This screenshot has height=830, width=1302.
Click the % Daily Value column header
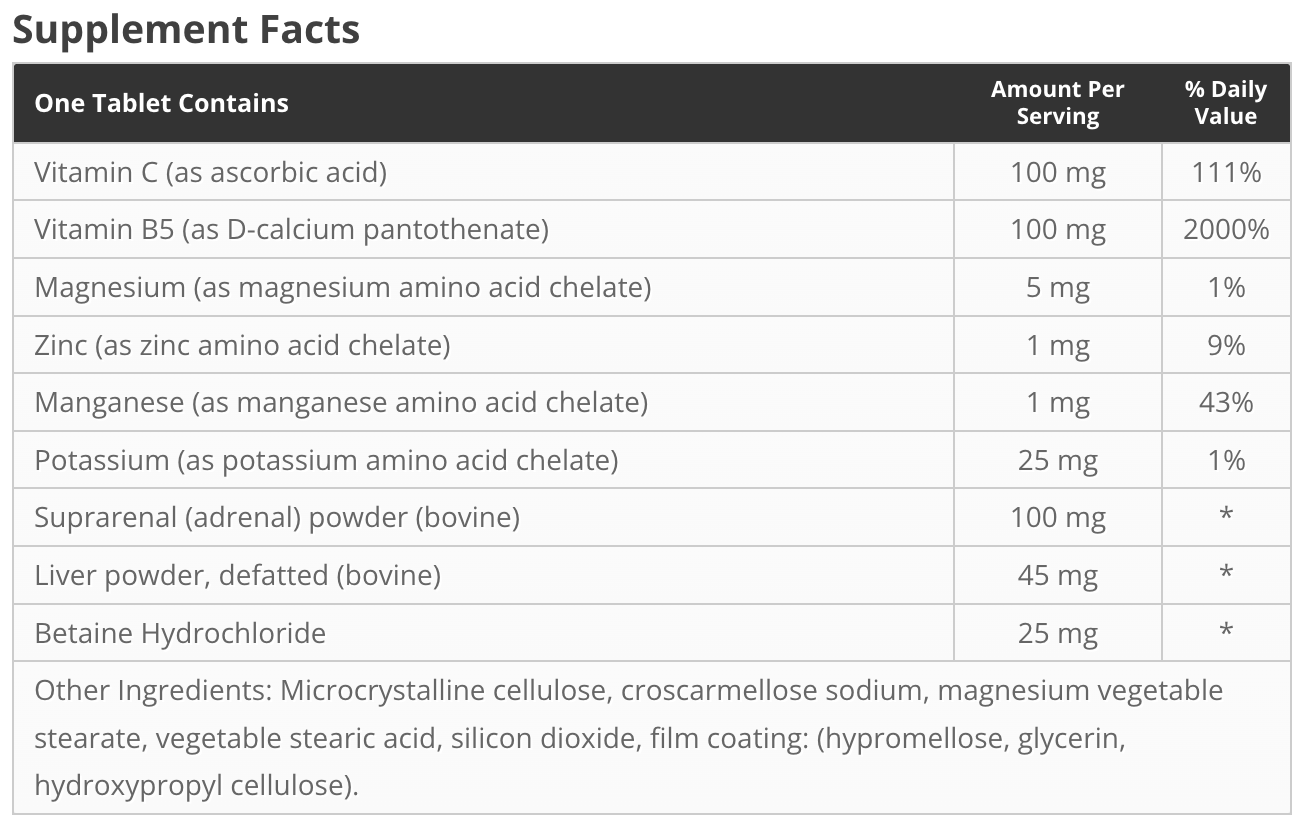click(x=1225, y=103)
